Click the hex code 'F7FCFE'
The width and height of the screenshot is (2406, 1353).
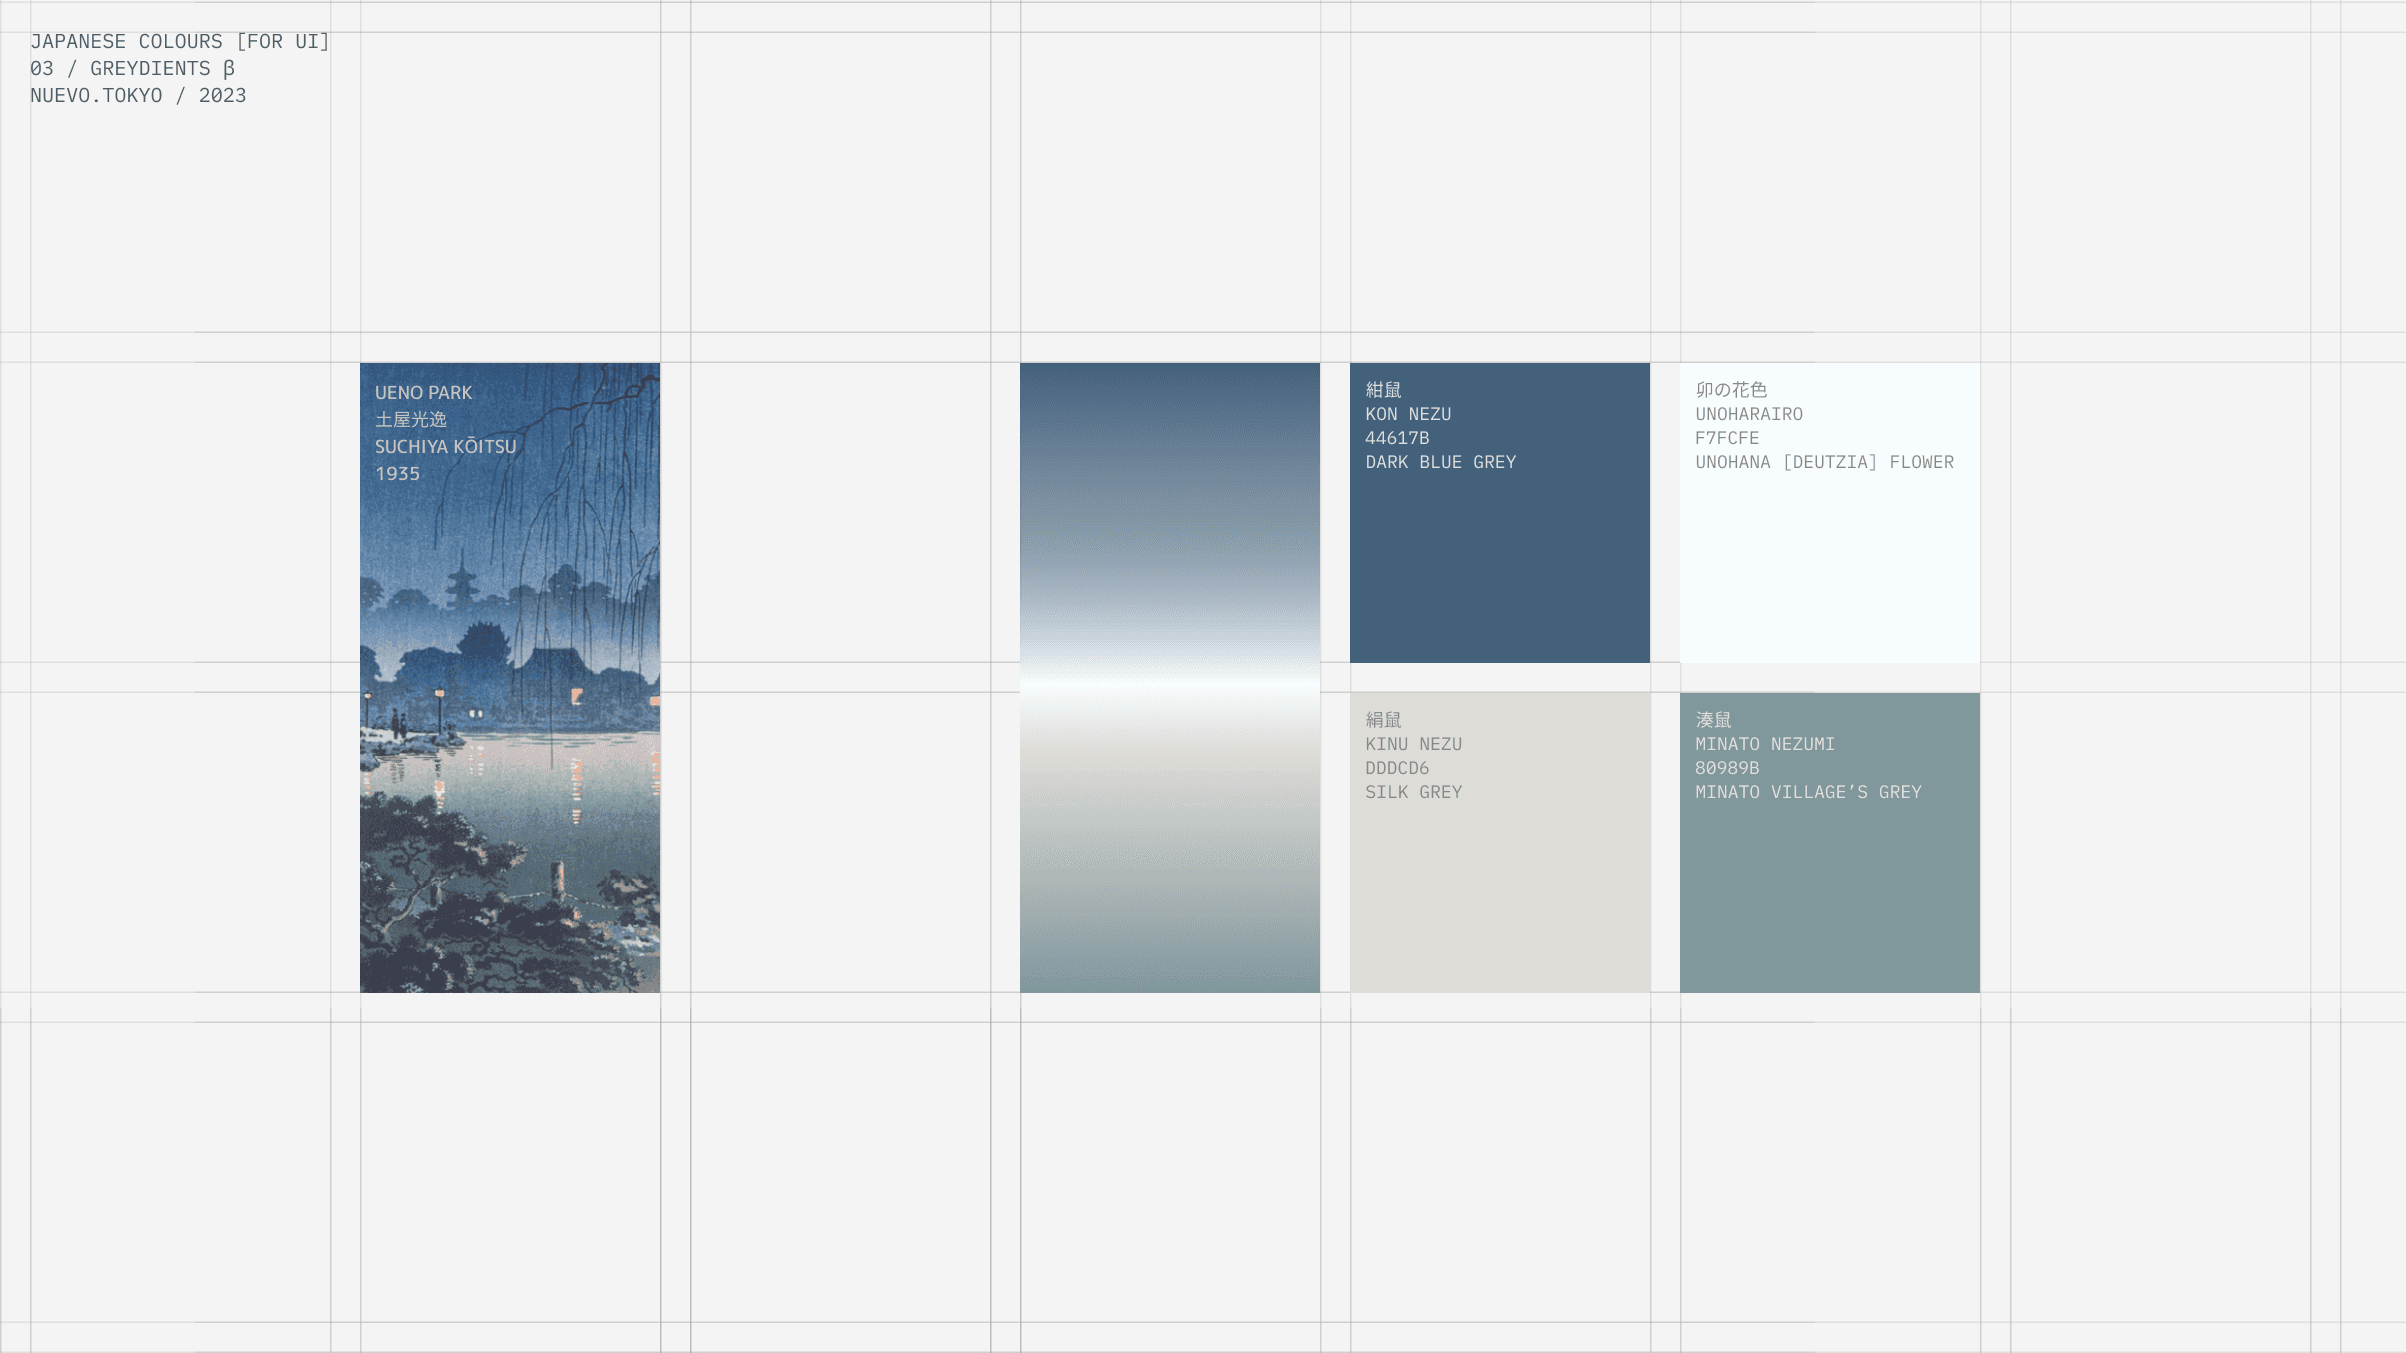click(x=1727, y=437)
